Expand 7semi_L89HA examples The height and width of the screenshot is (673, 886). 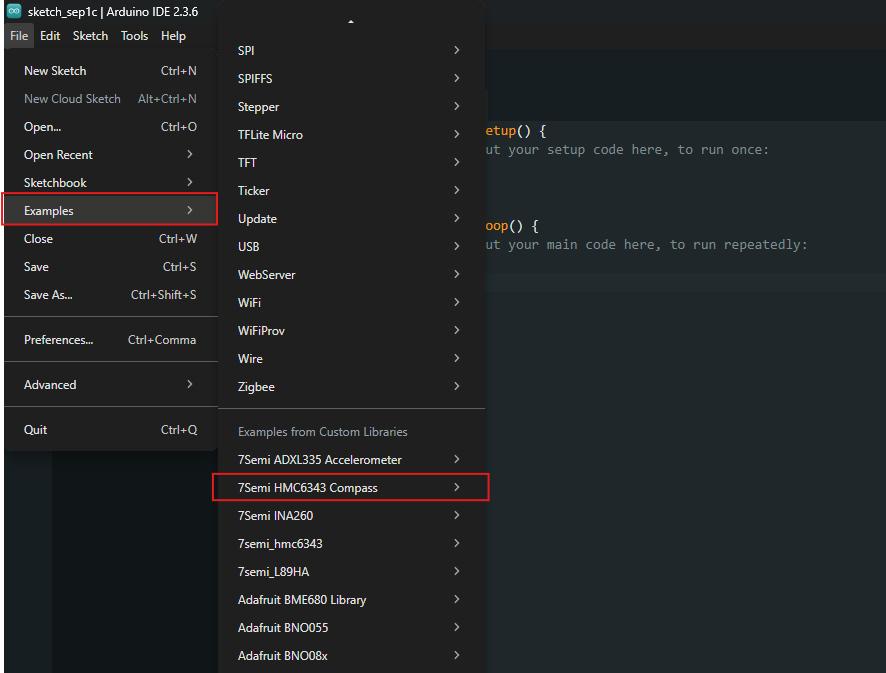(351, 571)
